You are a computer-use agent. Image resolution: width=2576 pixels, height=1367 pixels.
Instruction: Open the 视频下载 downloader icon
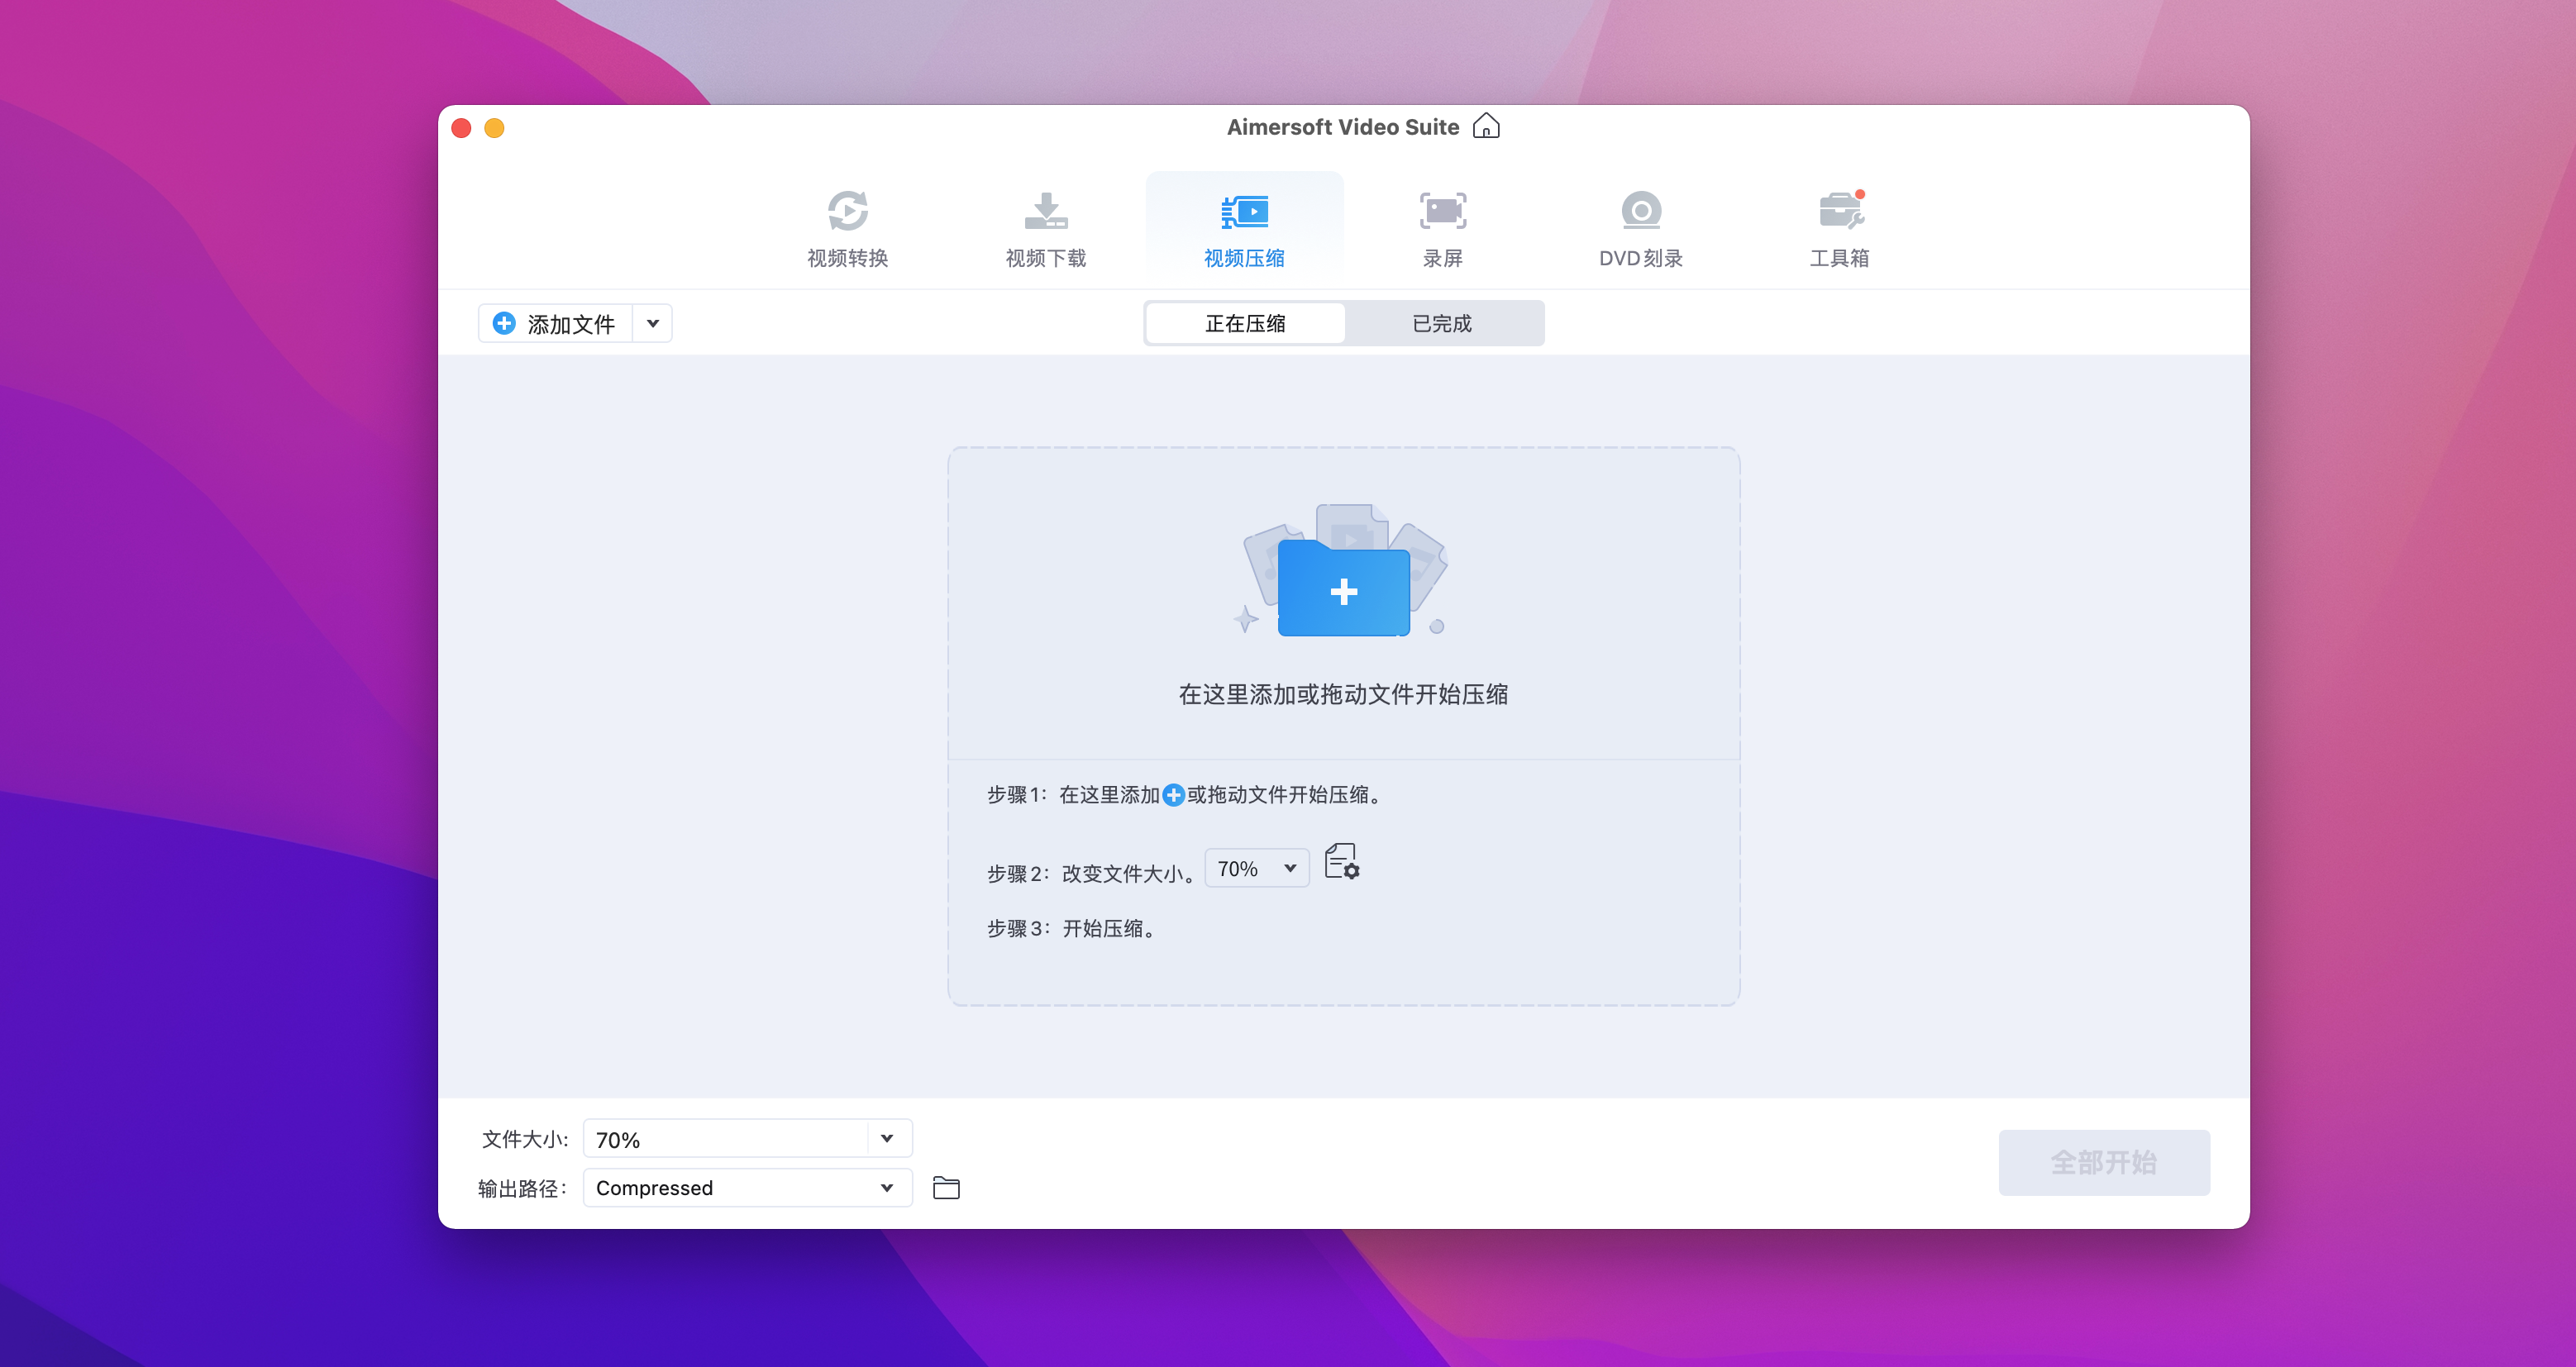(1045, 211)
